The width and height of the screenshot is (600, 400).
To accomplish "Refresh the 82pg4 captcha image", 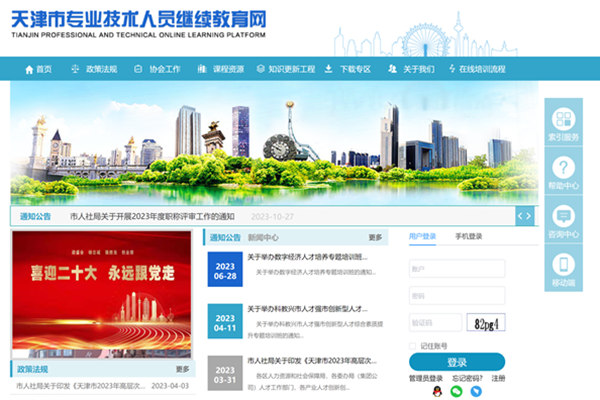I will click(x=486, y=323).
